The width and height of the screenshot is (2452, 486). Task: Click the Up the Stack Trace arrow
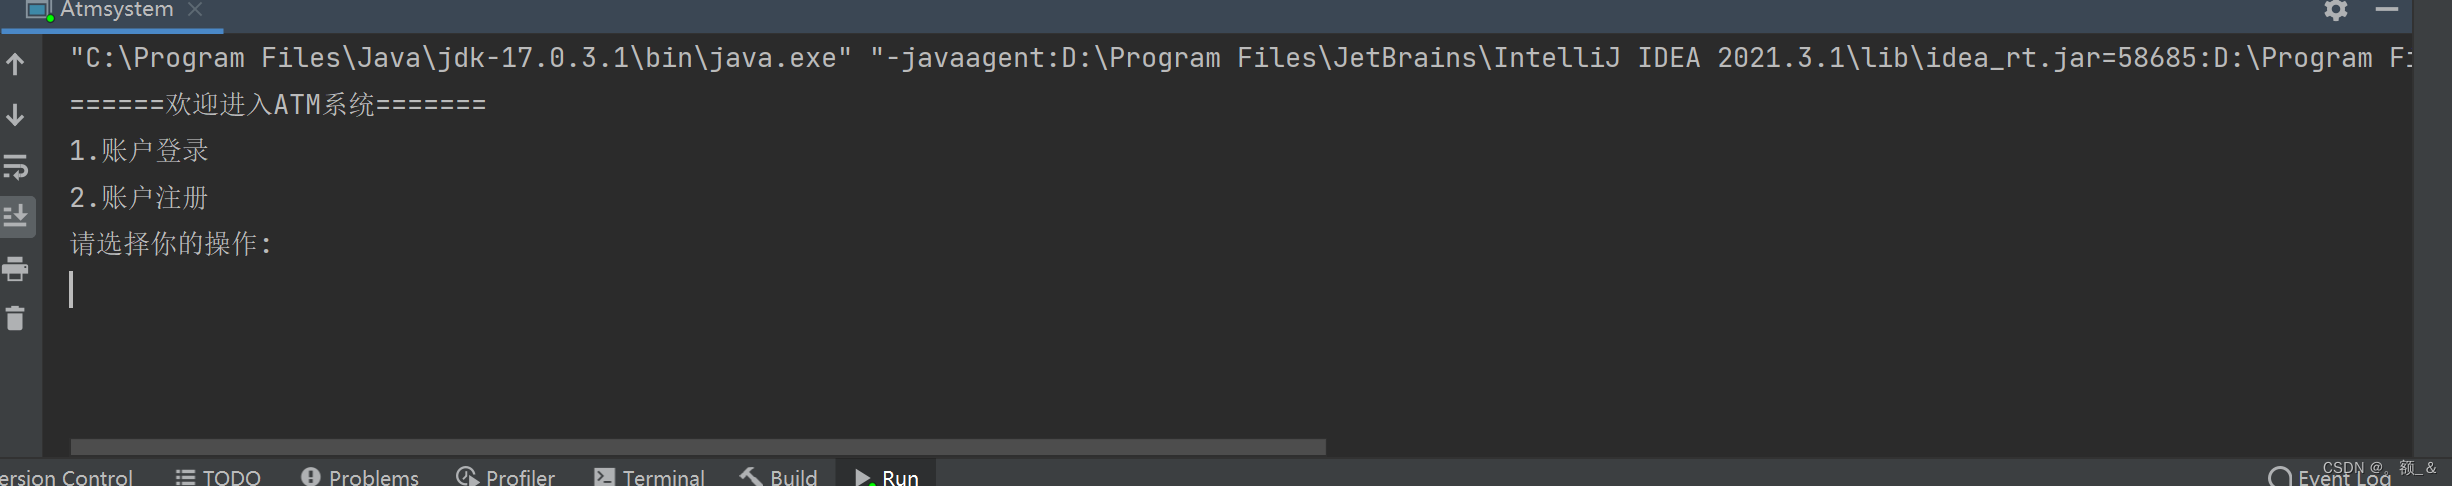[16, 65]
